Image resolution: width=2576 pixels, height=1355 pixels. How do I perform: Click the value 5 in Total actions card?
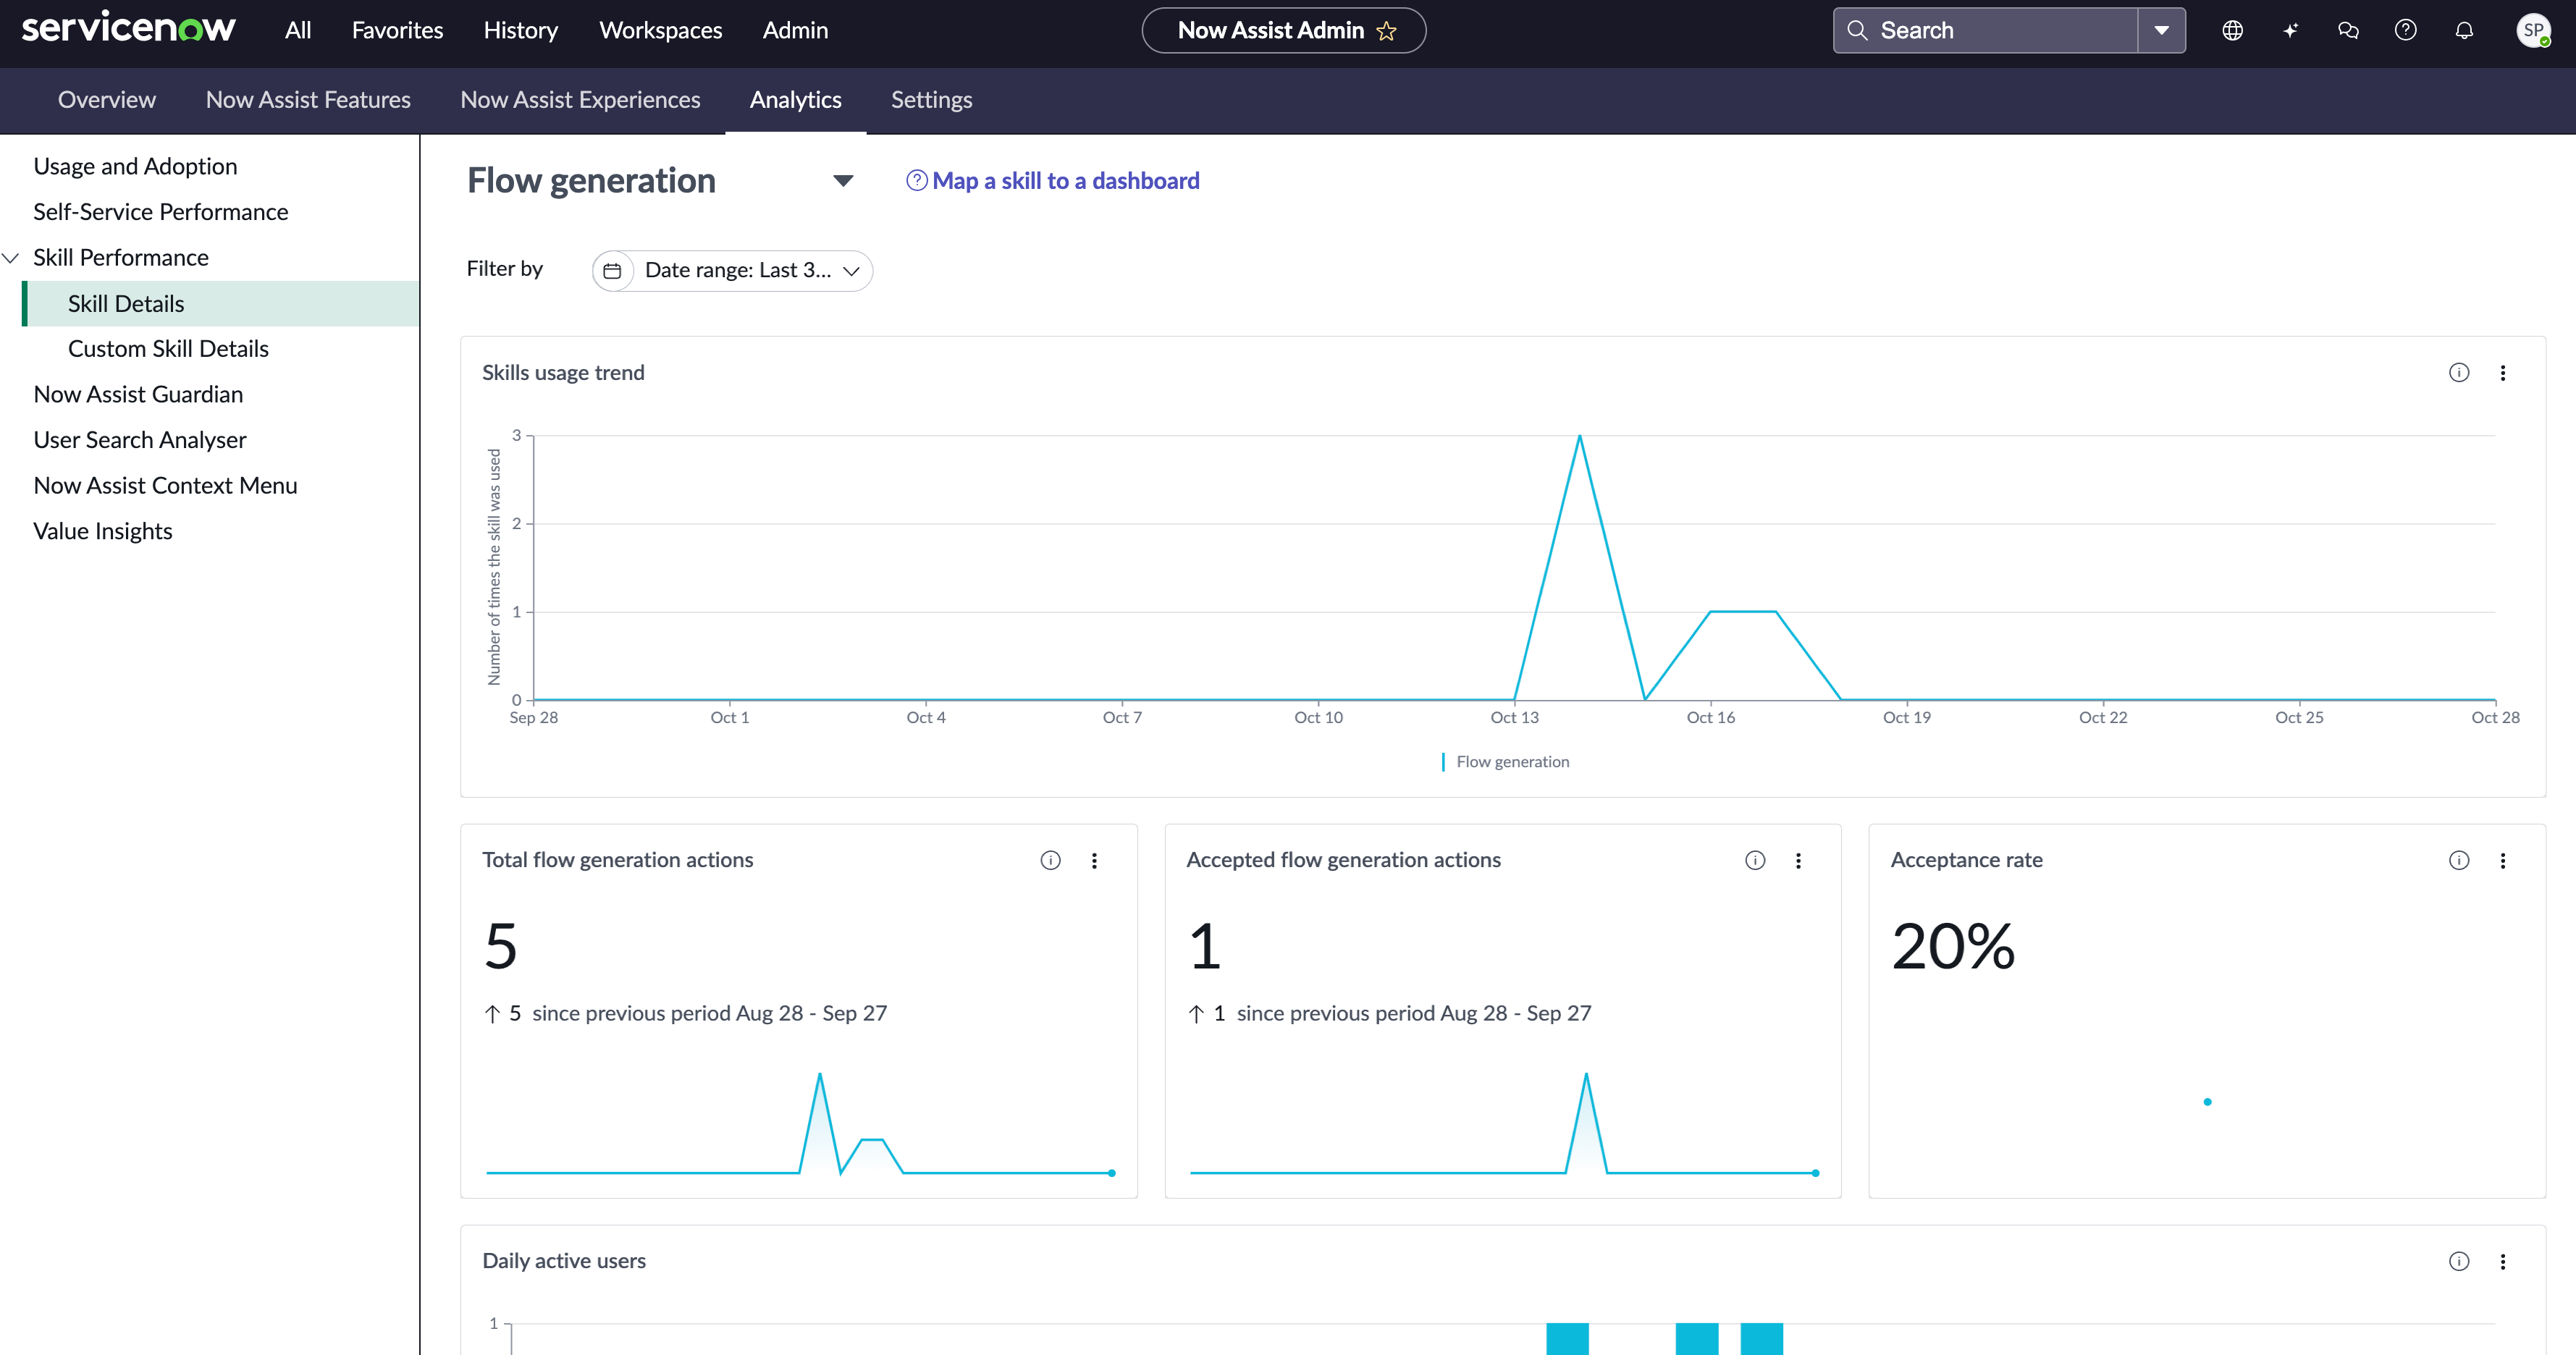click(500, 946)
